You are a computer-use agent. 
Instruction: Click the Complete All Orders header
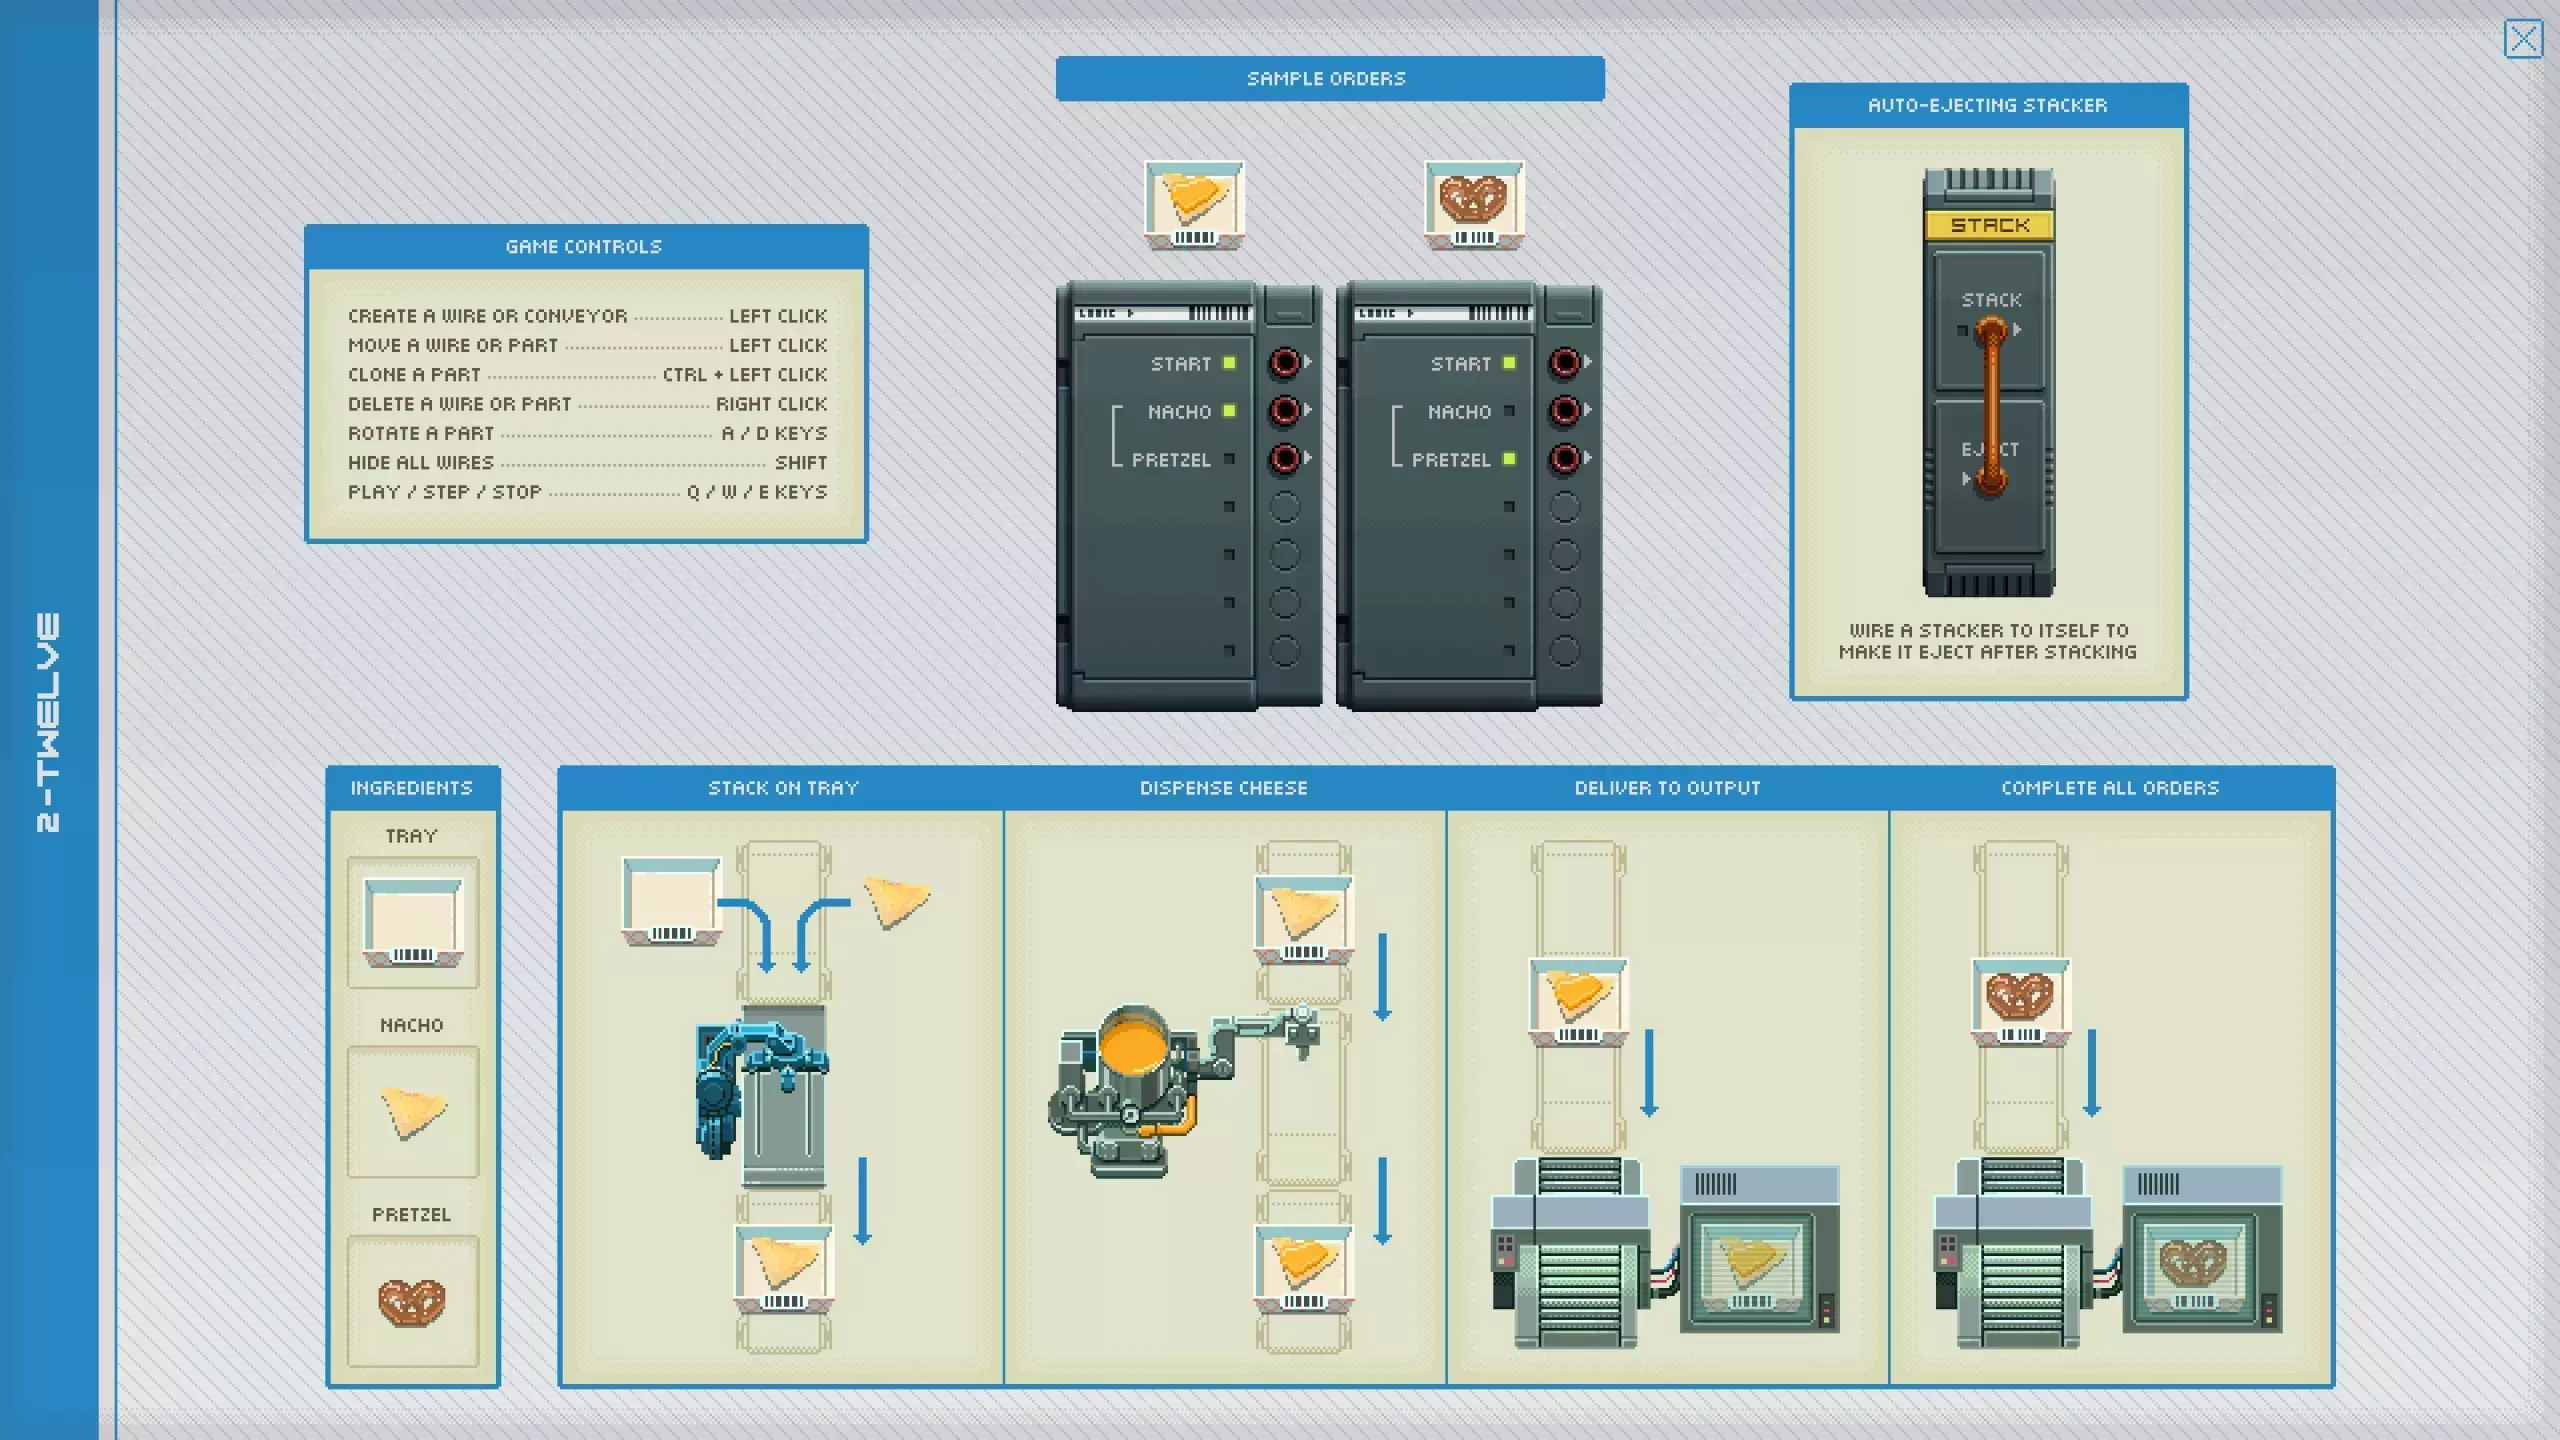(x=2110, y=788)
